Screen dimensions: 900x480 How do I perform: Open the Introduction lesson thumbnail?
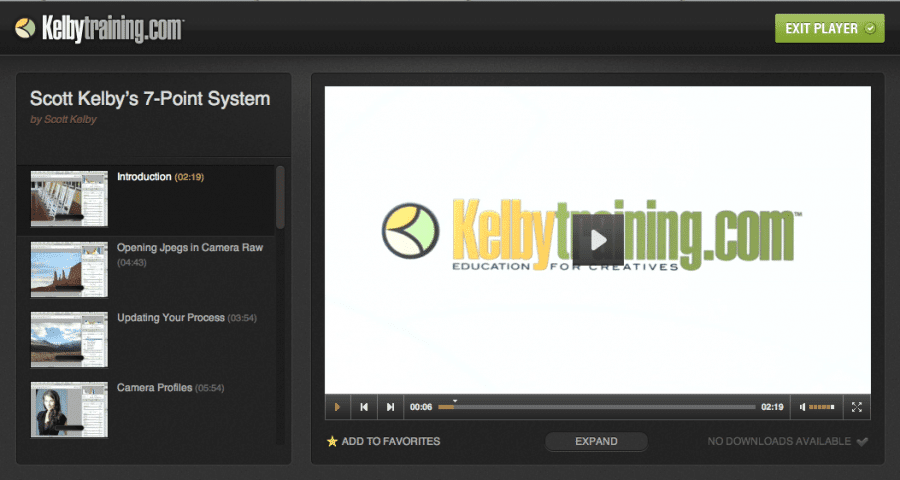(x=69, y=199)
